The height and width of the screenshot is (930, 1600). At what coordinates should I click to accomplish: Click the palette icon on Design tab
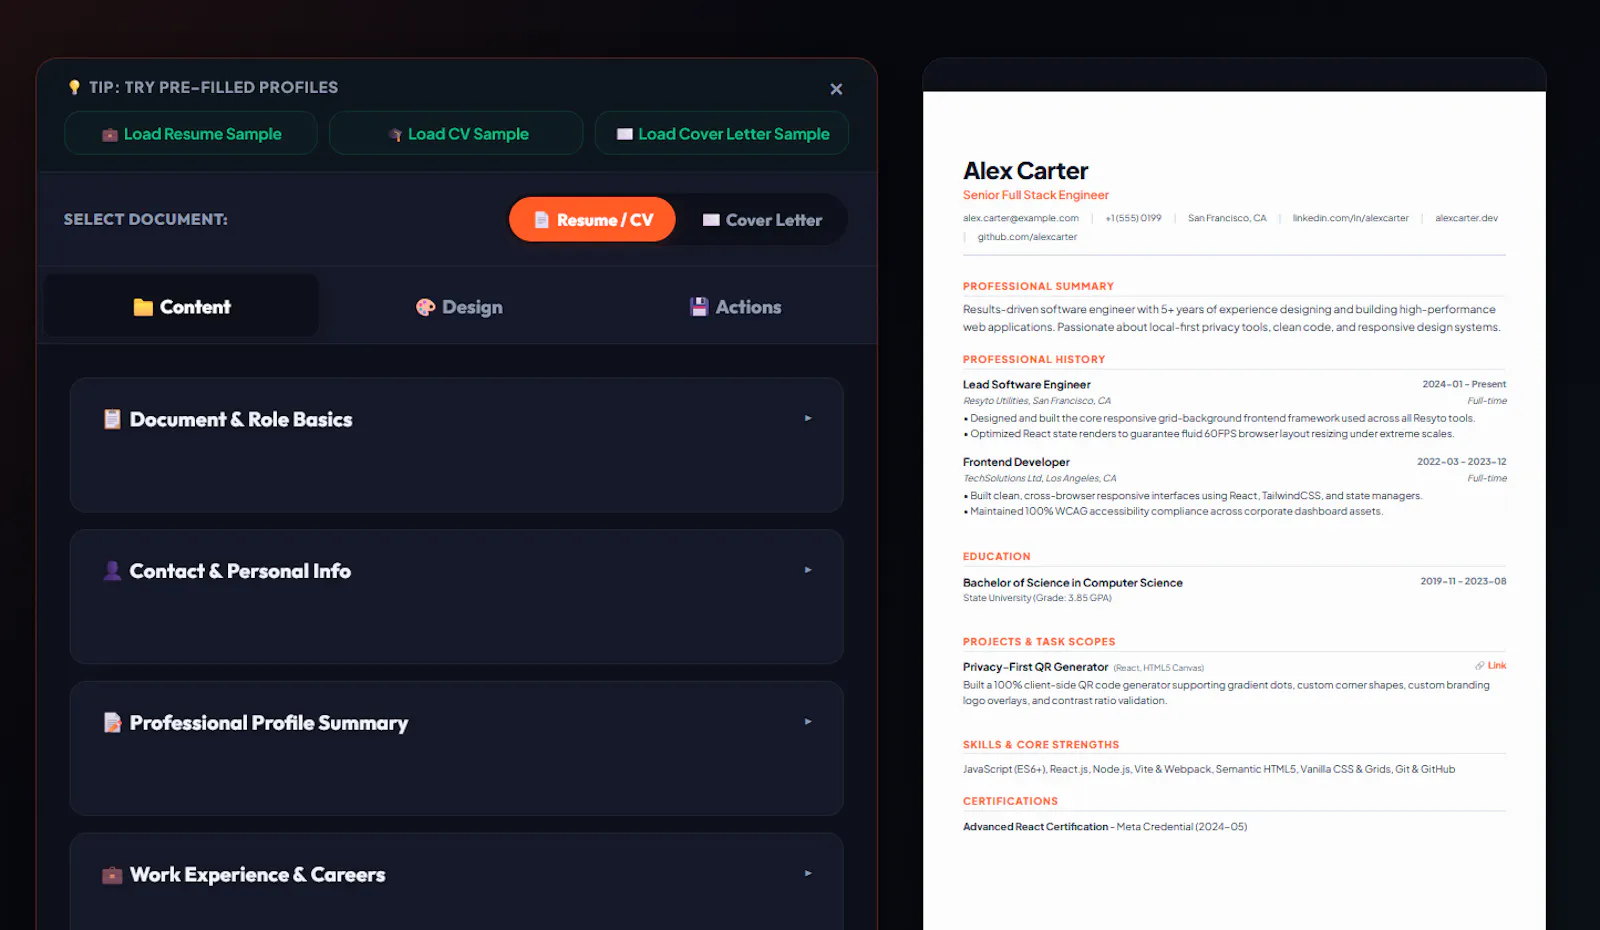pos(425,307)
